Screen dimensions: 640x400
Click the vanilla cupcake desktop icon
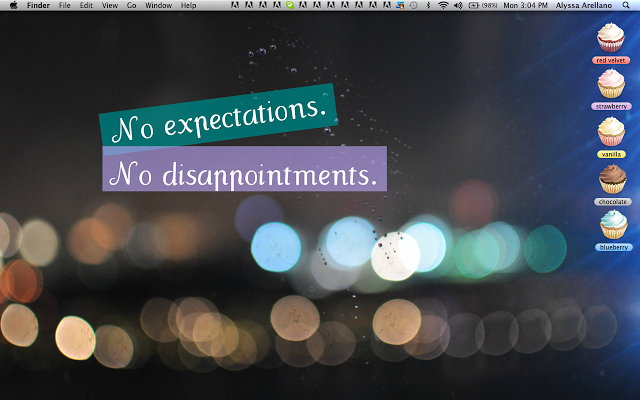[x=610, y=131]
